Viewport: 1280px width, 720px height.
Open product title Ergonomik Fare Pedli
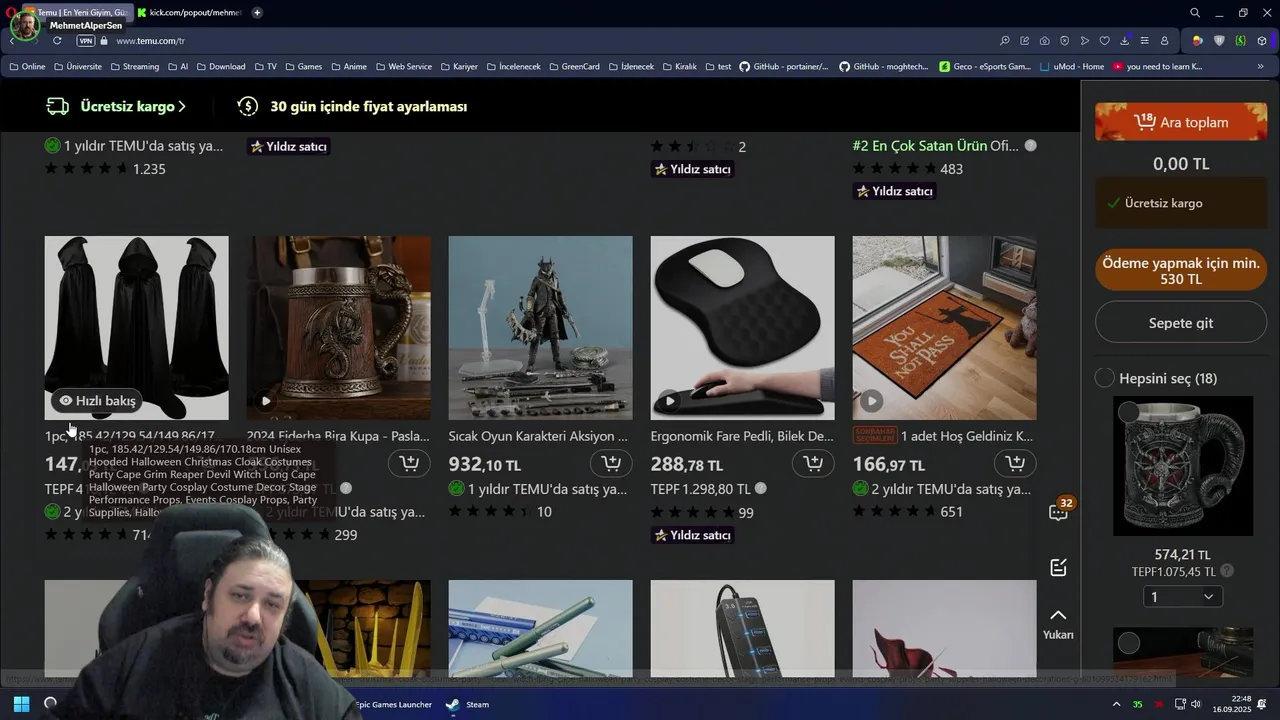[742, 436]
